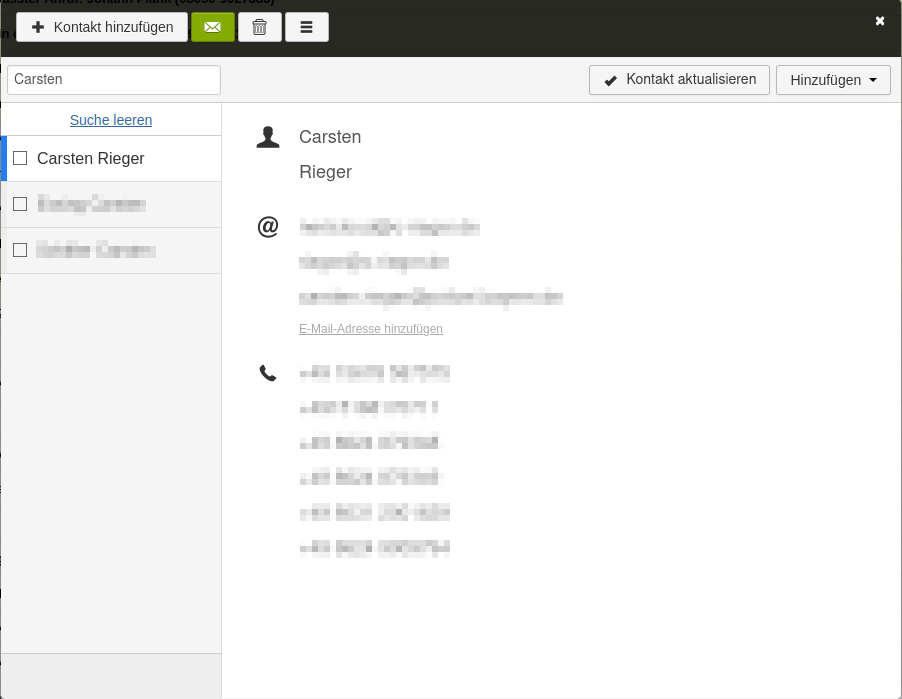Tick the checkbox of the third contact
Image resolution: width=902 pixels, height=699 pixels.
(20, 250)
